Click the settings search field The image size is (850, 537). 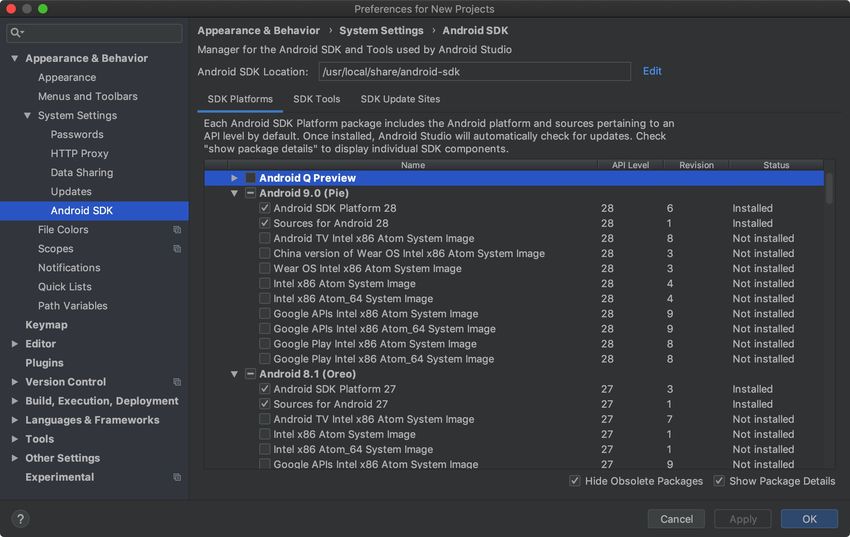point(94,33)
